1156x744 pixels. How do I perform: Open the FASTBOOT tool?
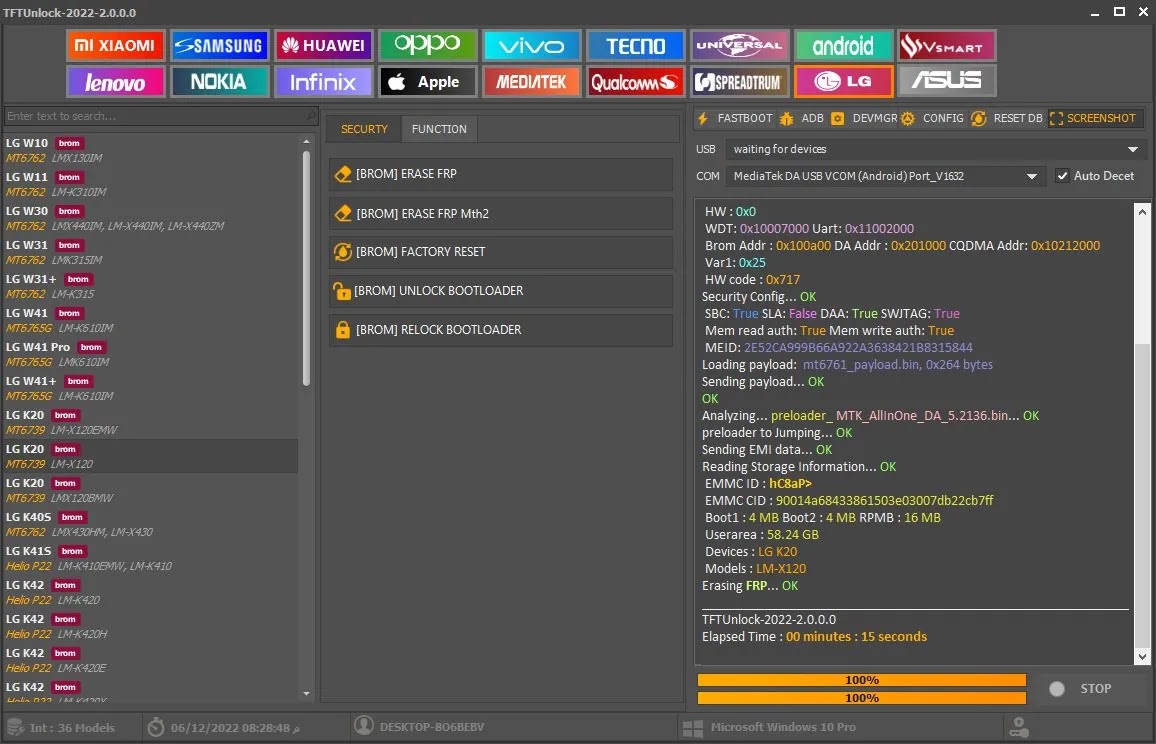coord(734,118)
